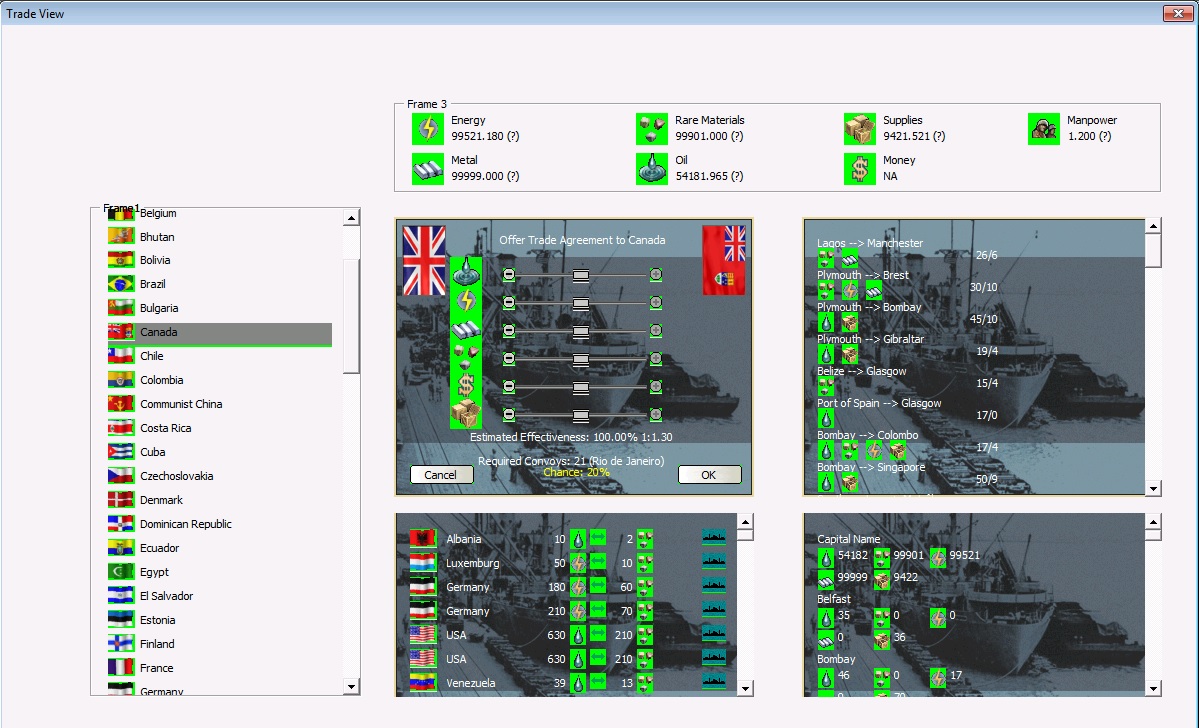Toggle the green exchange arrow next to Germany
The image size is (1199, 728).
pyautogui.click(x=597, y=587)
